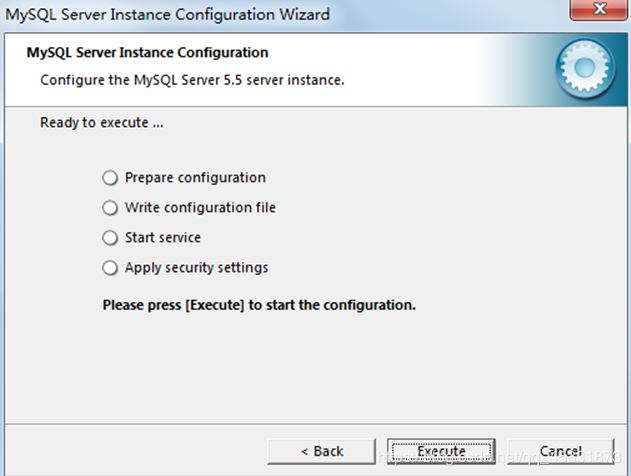
Task: Cancel the configuration wizard
Action: (x=560, y=451)
